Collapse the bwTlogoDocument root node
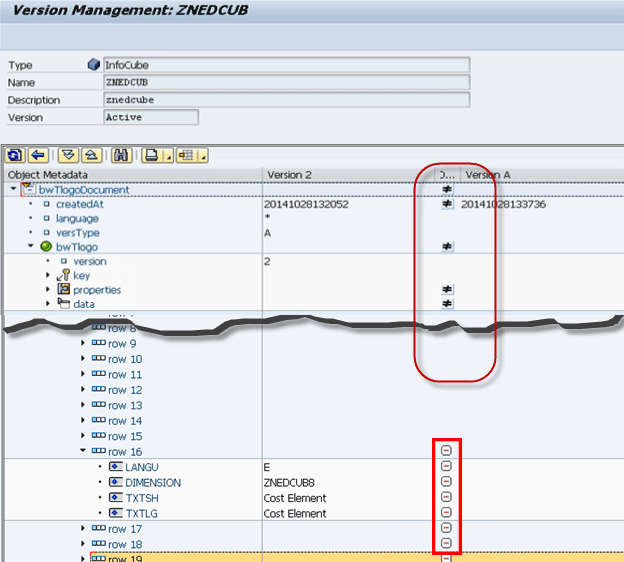Image resolution: width=624 pixels, height=562 pixels. [12, 189]
